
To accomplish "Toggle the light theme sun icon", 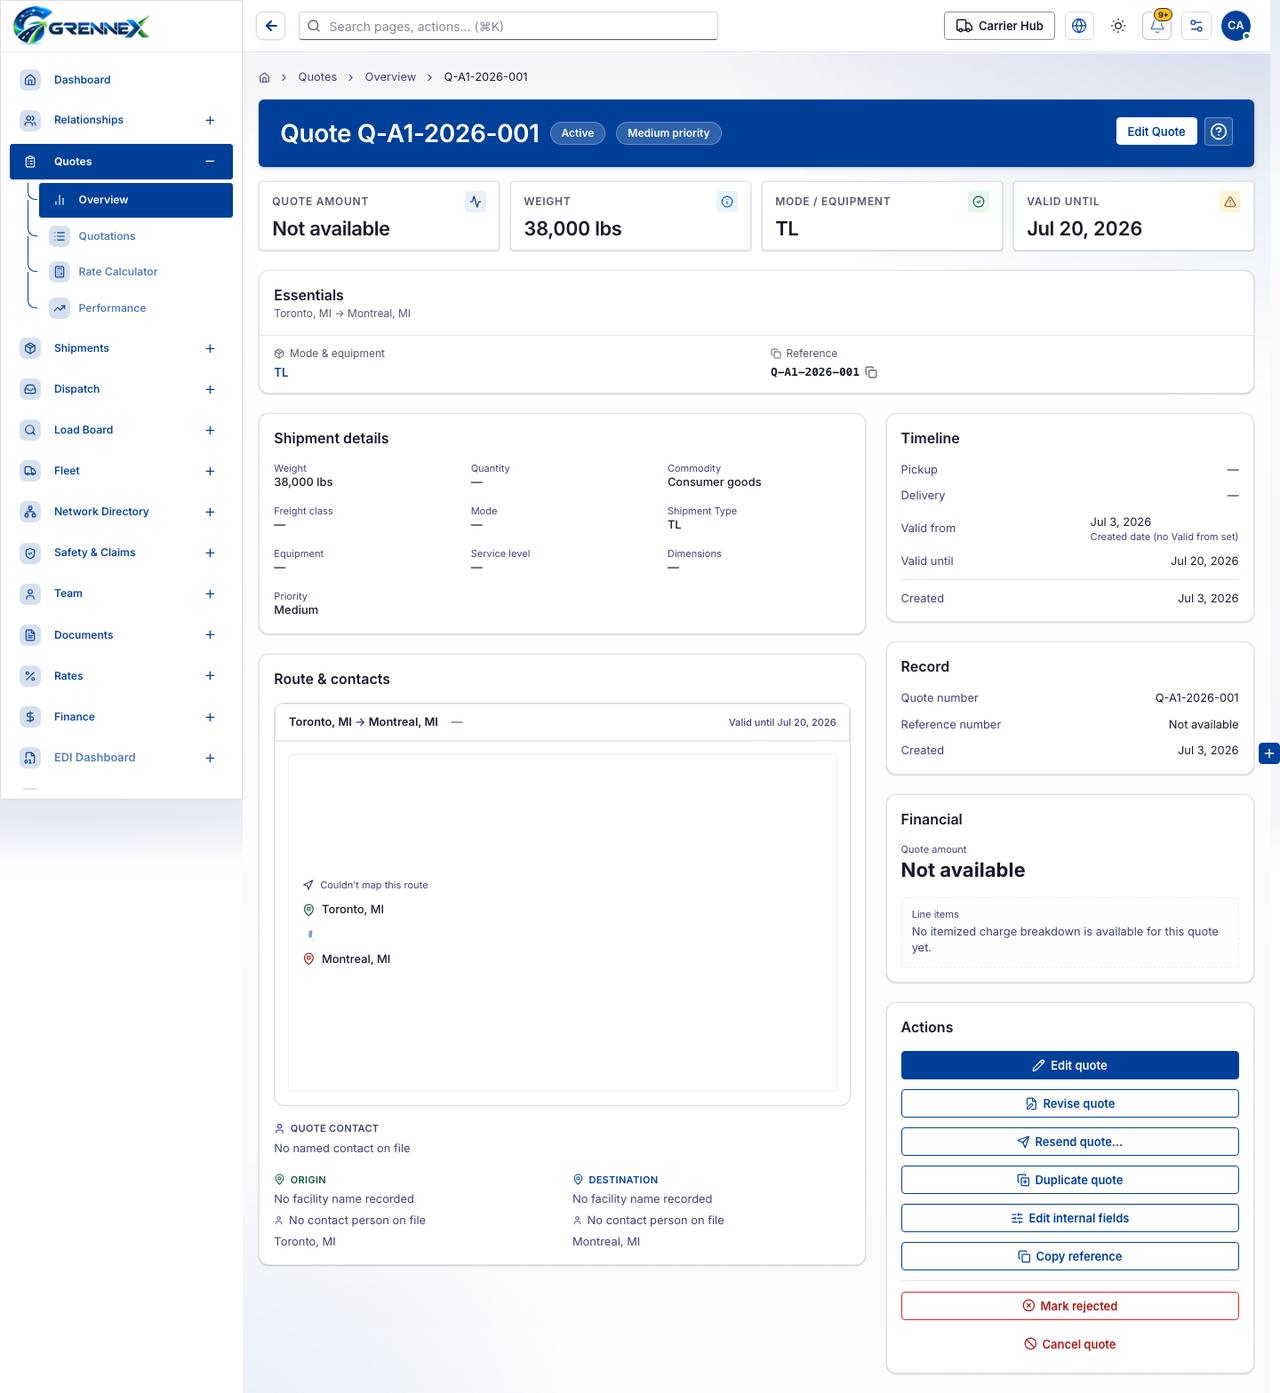I will click(1118, 26).
